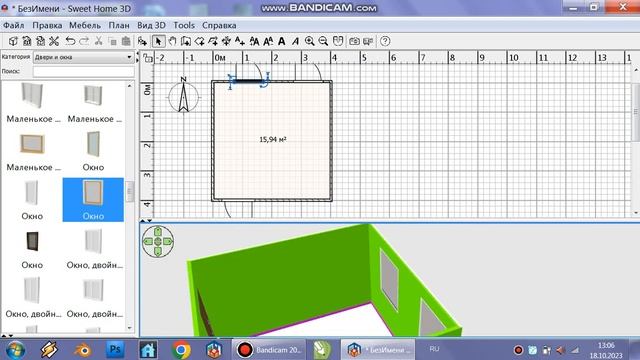Image resolution: width=640 pixels, height=360 pixels.
Task: Switch to Create polylines mode
Action: coord(213,41)
